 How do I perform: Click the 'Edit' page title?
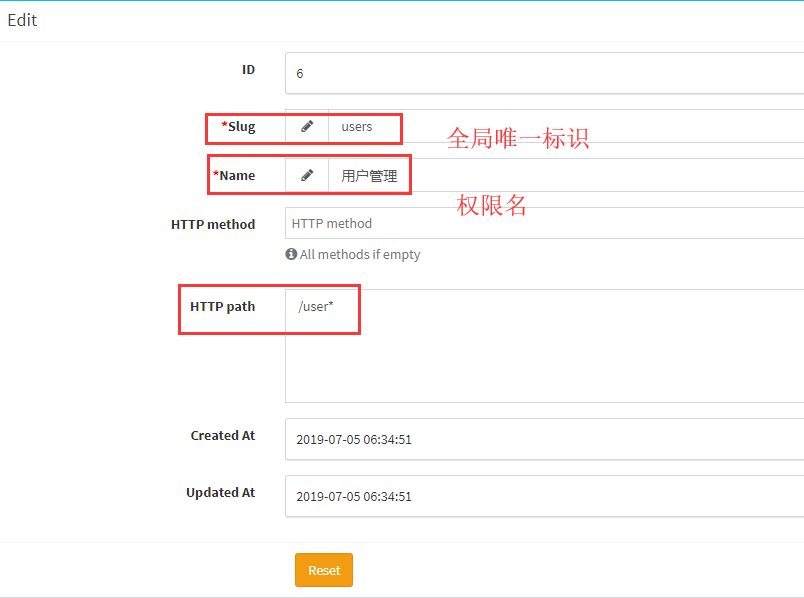coord(21,19)
